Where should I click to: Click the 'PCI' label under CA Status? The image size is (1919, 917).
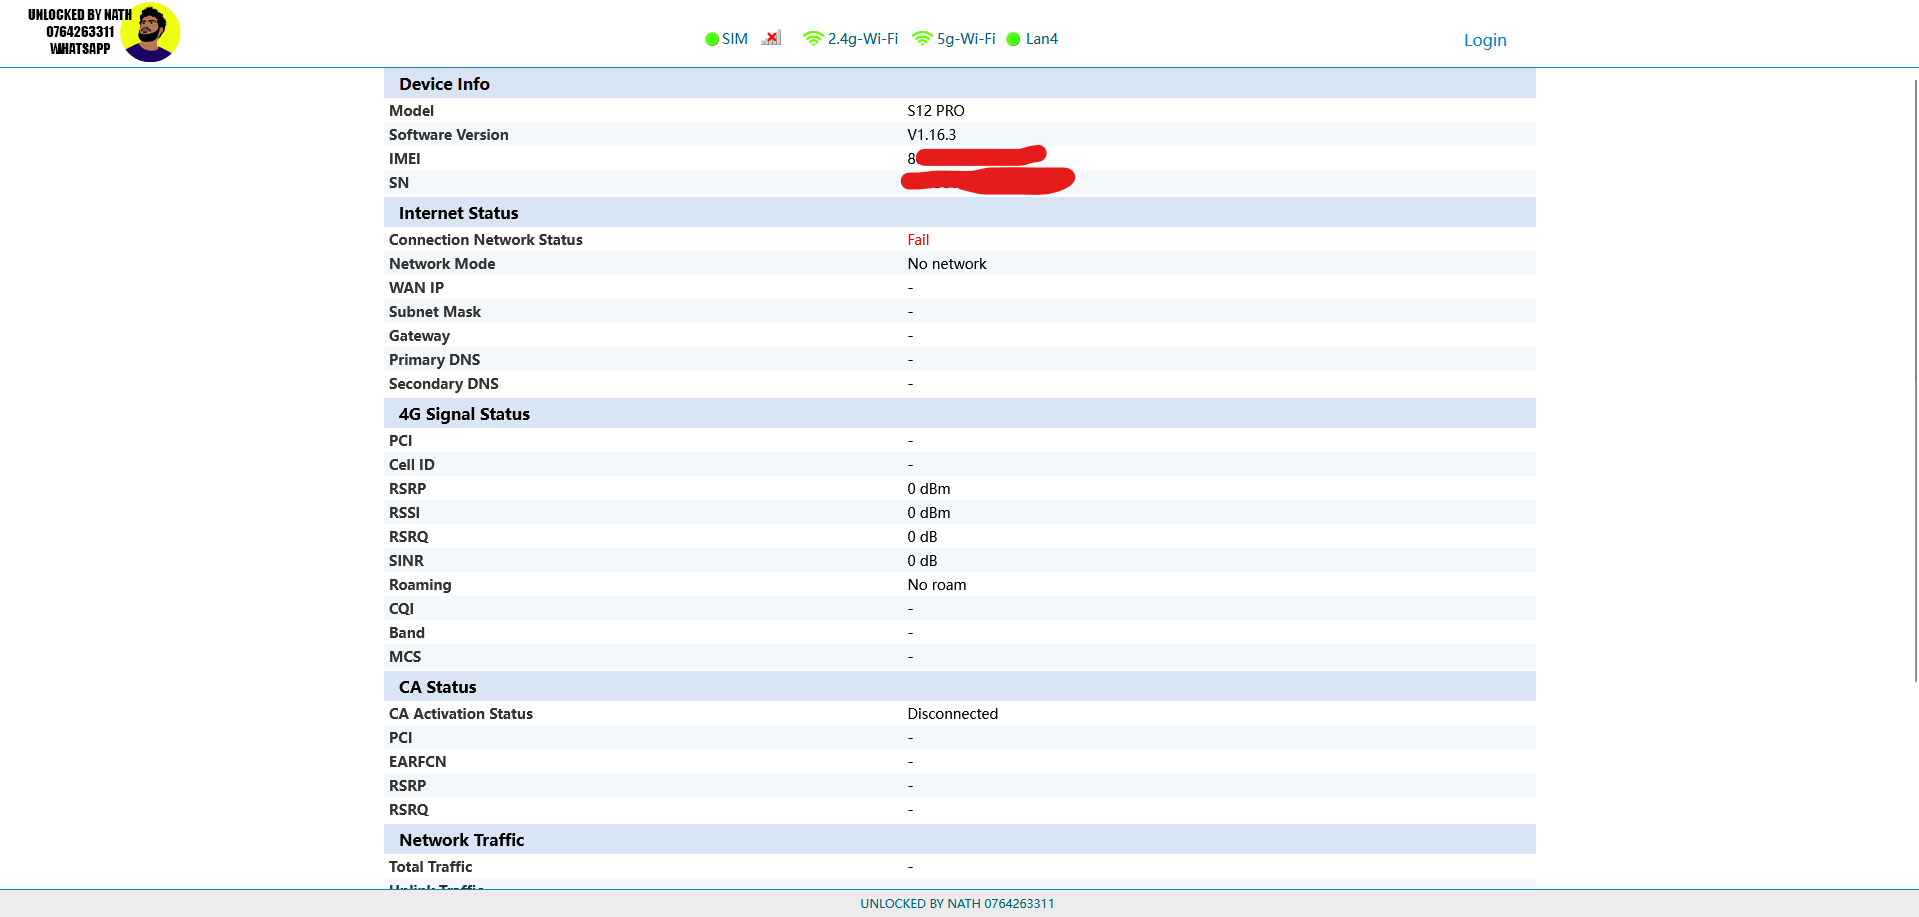(400, 738)
